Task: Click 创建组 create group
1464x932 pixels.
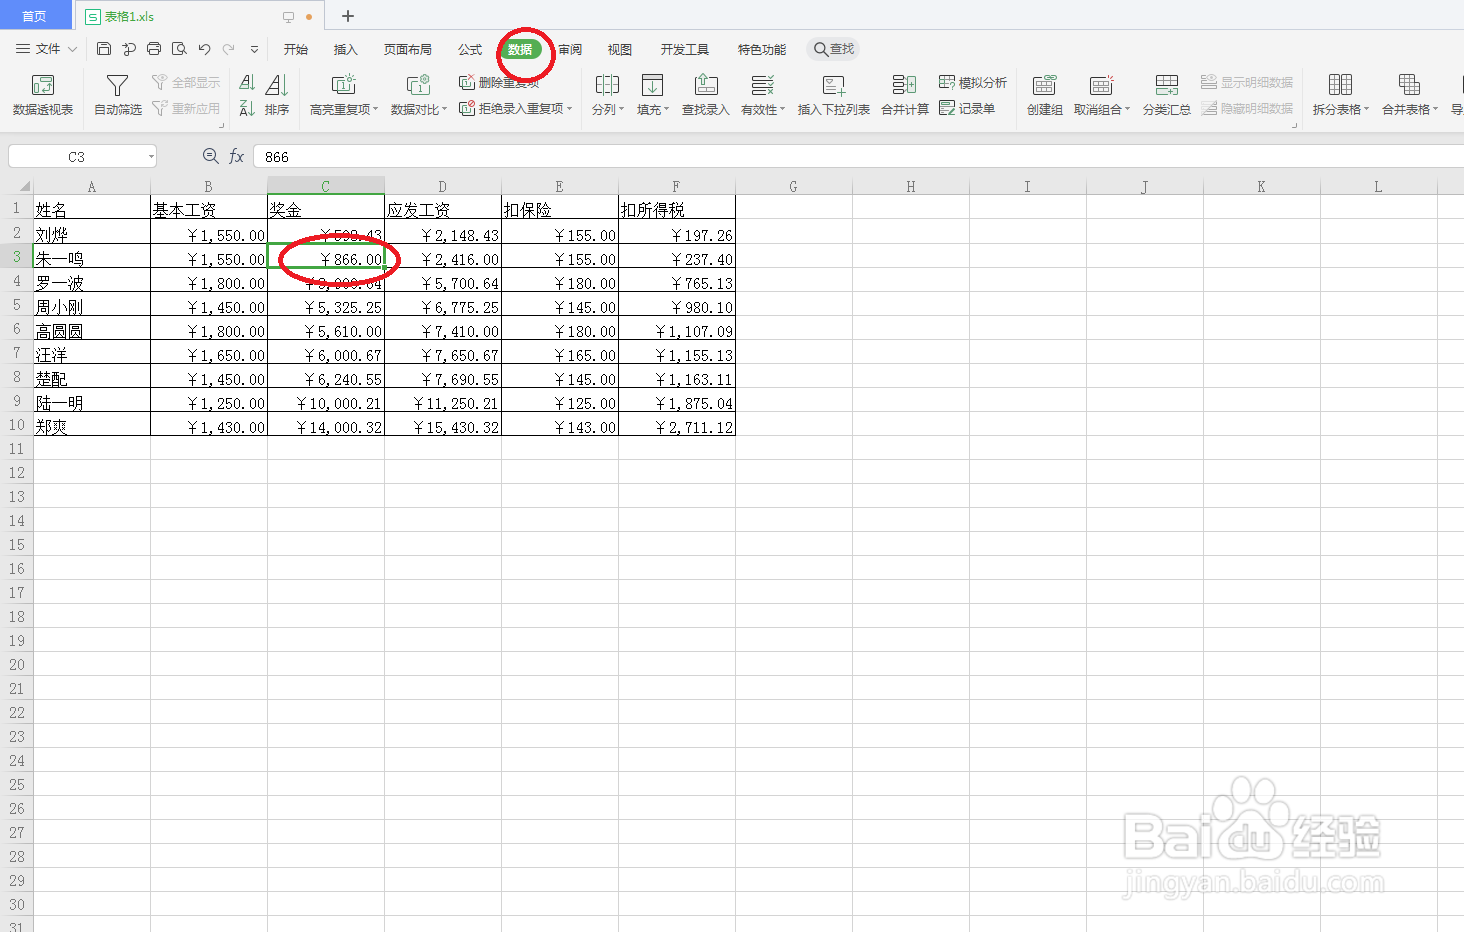Action: tap(1045, 95)
